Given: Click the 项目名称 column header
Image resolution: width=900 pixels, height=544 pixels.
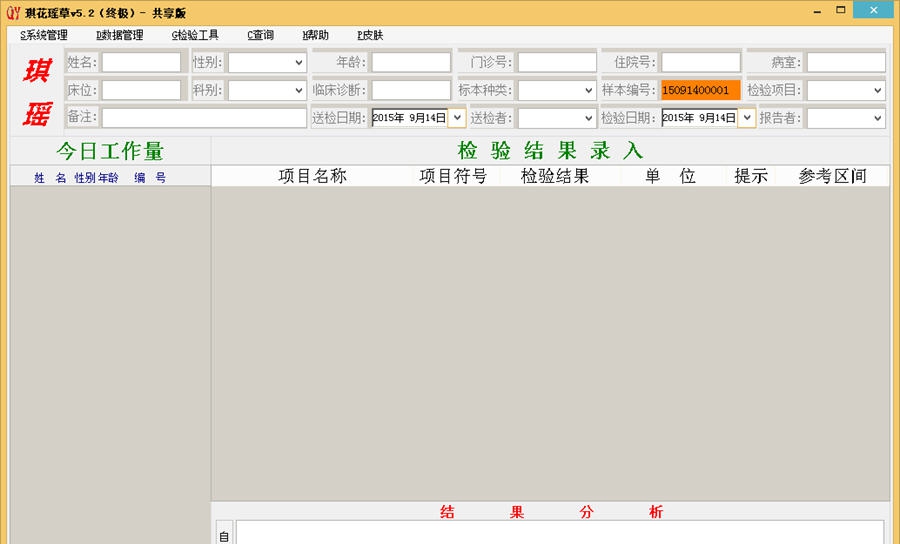Looking at the screenshot, I should pos(312,176).
